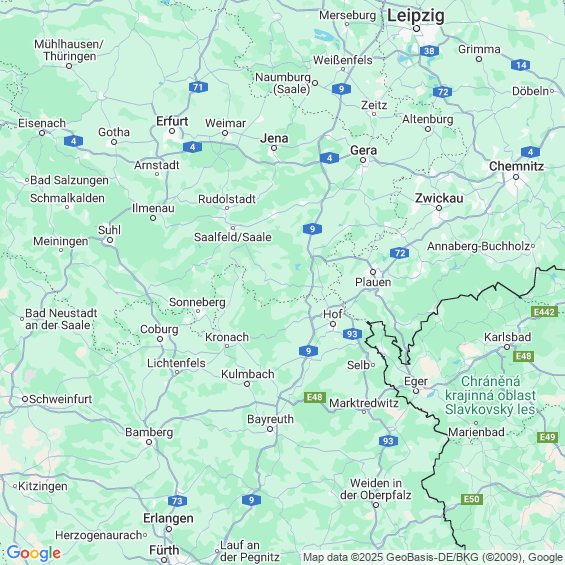Click the Chemnitz city marker
The image size is (565, 565).
tap(516, 177)
